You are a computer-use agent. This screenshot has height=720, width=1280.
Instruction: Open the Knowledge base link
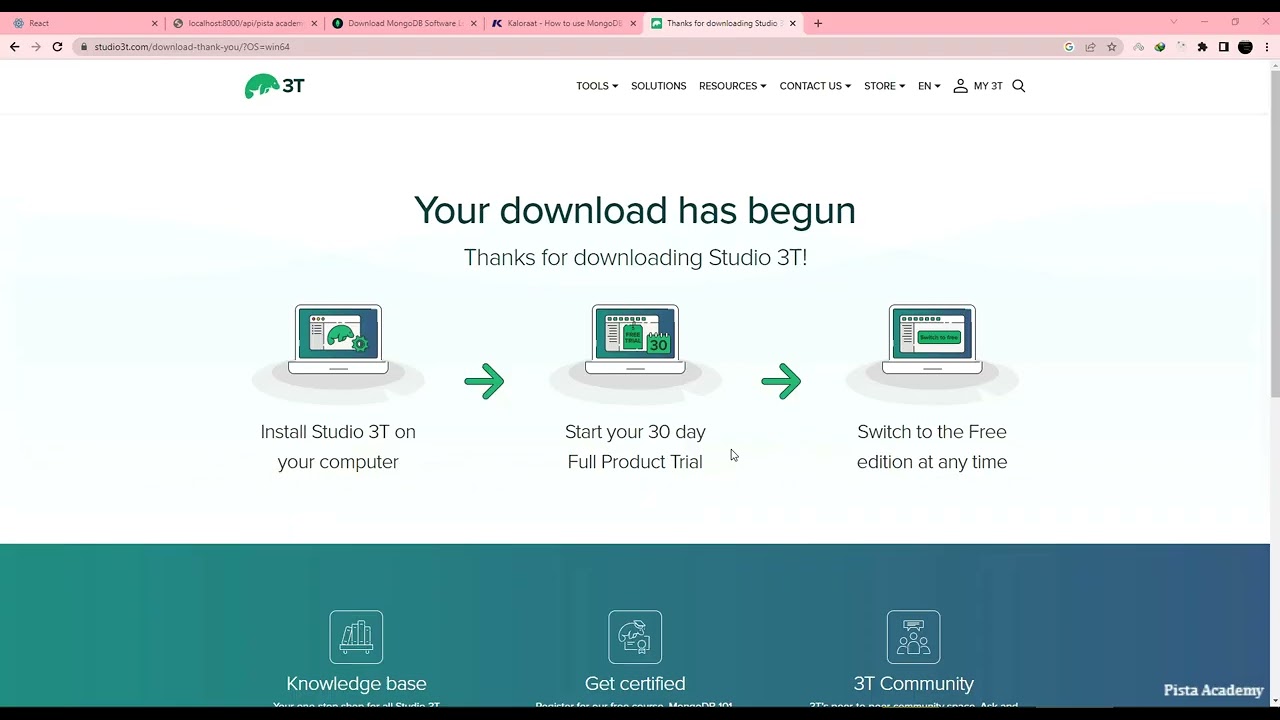click(x=356, y=684)
